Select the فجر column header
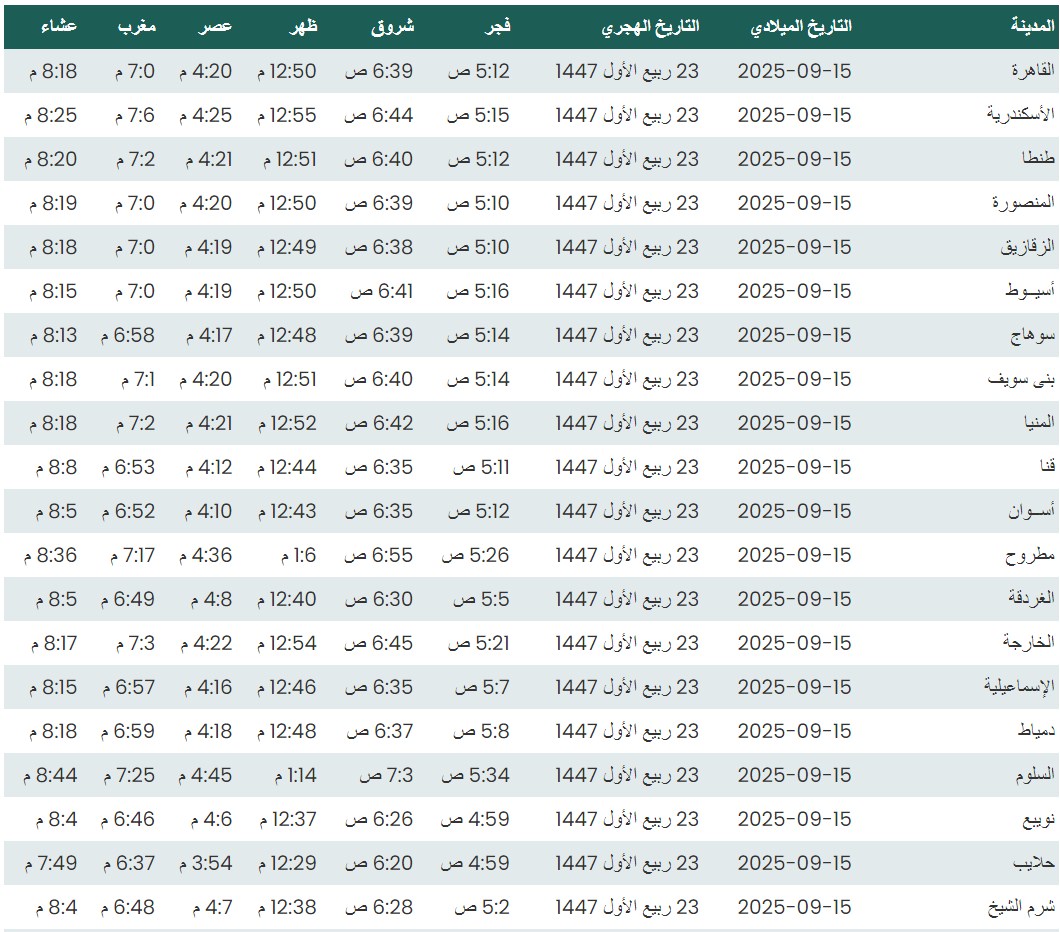 tap(498, 27)
